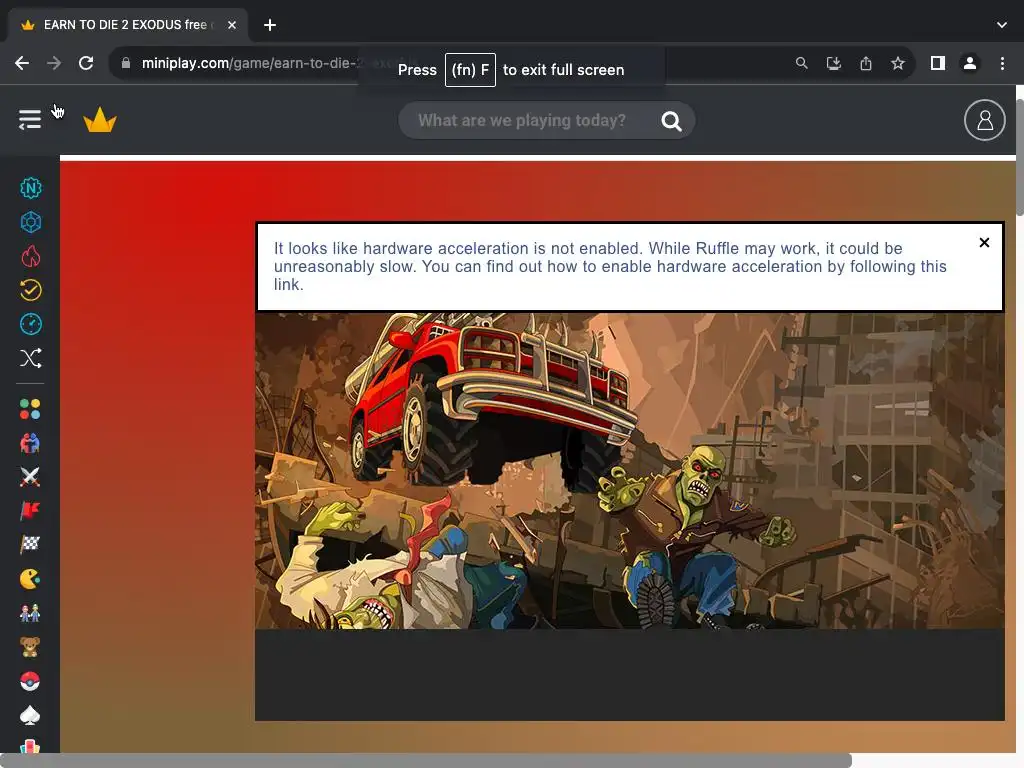Click the site lock icon in address bar
Screen dimensions: 1024x768
(x=126, y=63)
